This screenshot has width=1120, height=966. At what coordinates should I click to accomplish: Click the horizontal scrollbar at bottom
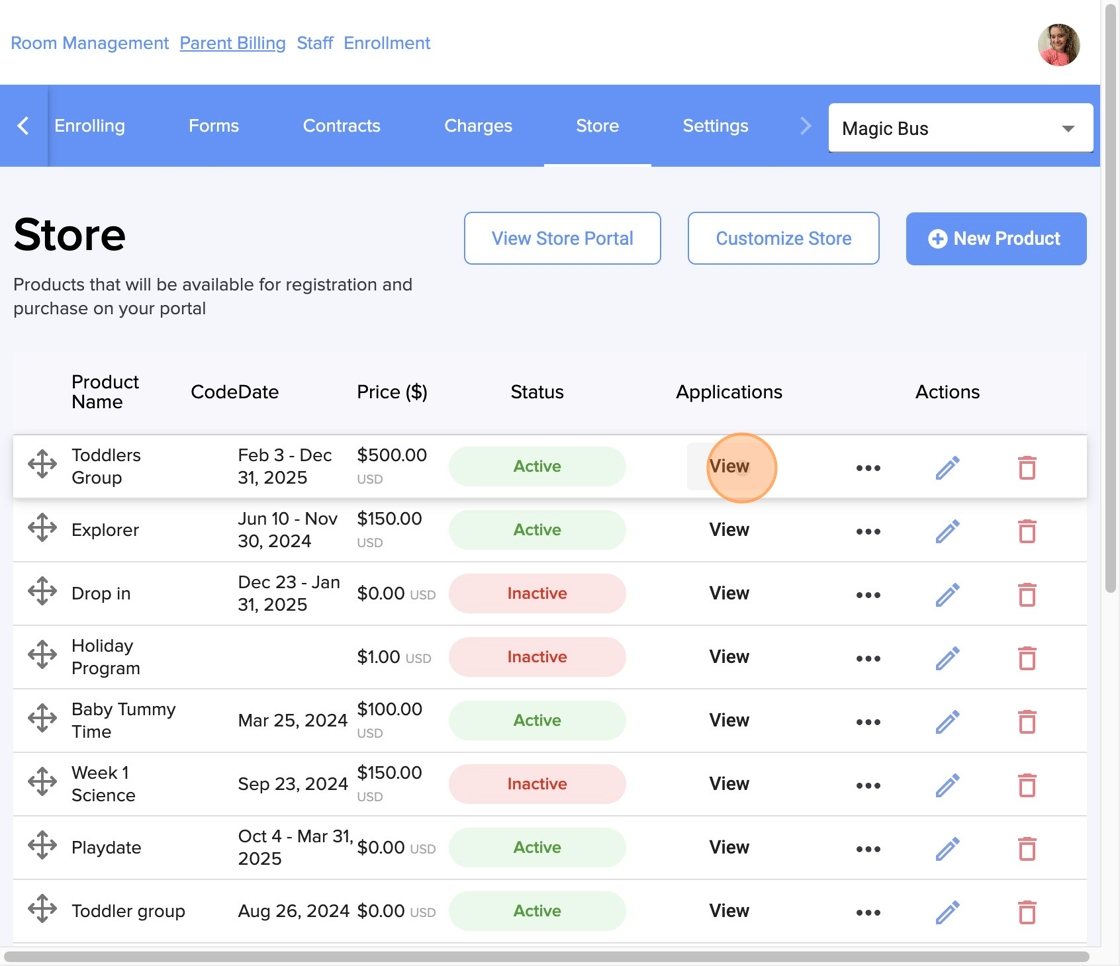coord(546,956)
